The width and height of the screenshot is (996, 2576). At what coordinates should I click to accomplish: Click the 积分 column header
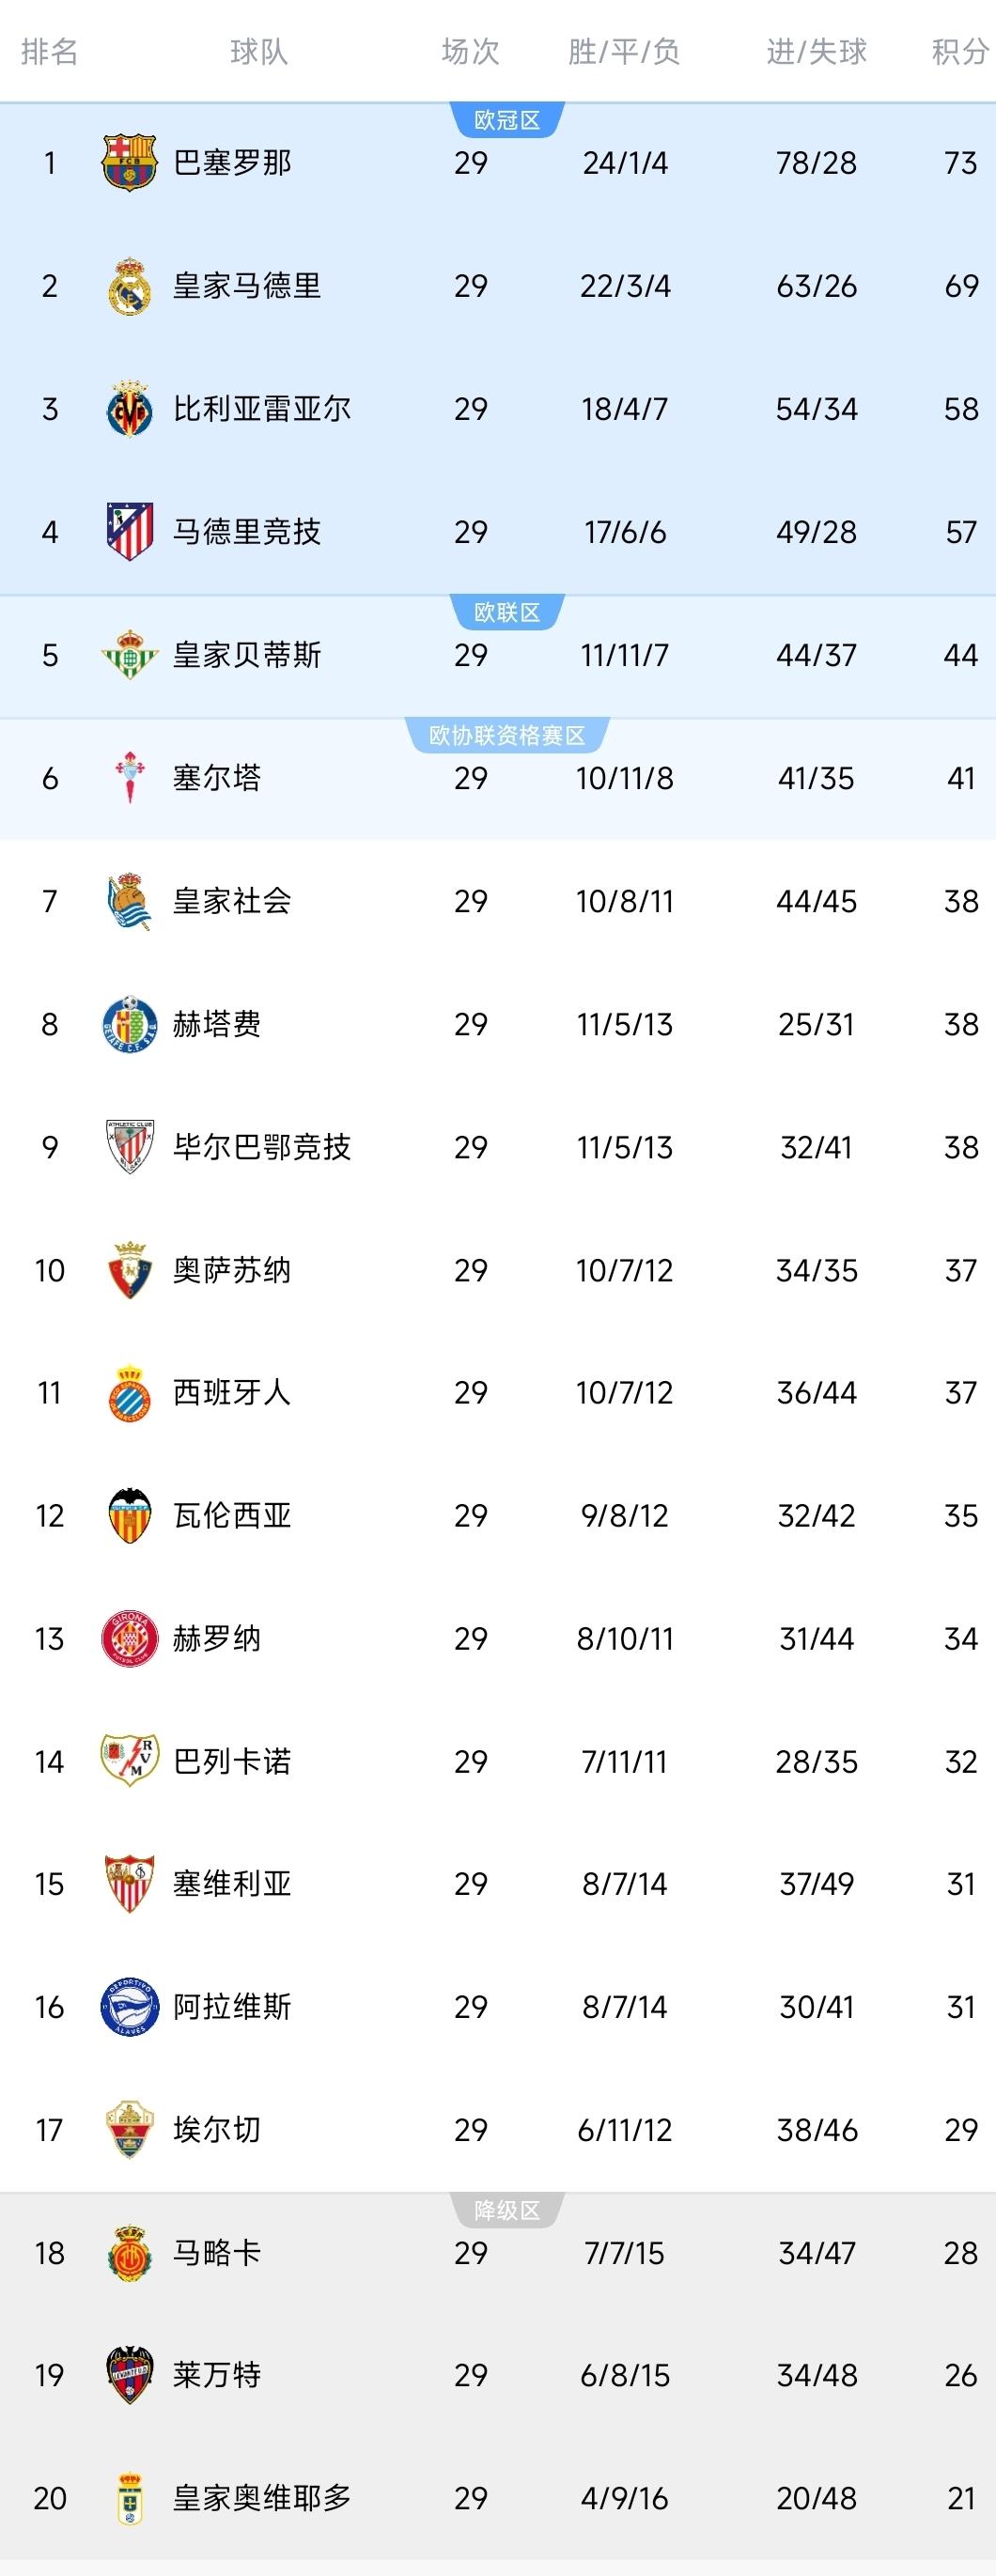click(960, 52)
